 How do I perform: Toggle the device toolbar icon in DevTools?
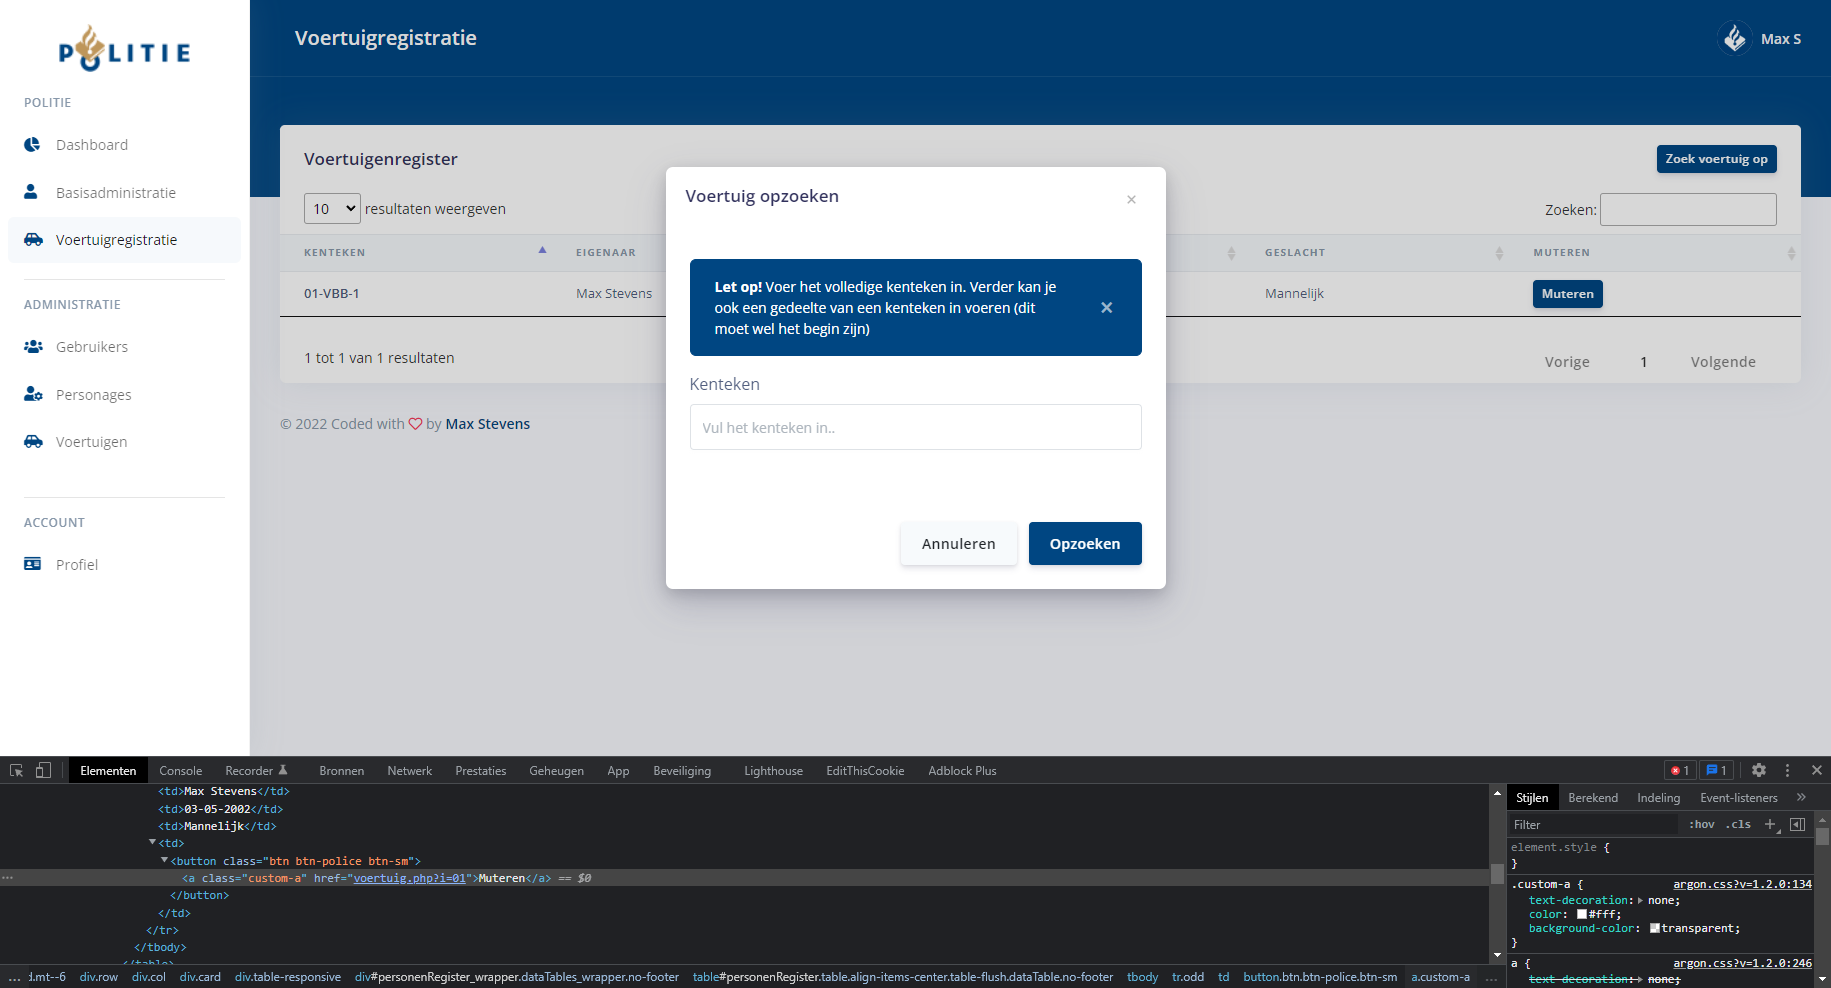pos(43,770)
